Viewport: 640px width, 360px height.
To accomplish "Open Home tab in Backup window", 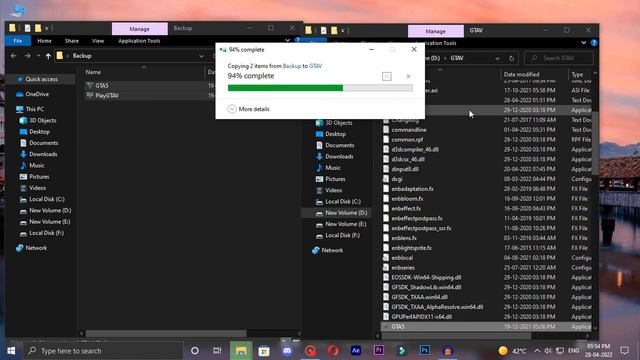I will pyautogui.click(x=44, y=41).
